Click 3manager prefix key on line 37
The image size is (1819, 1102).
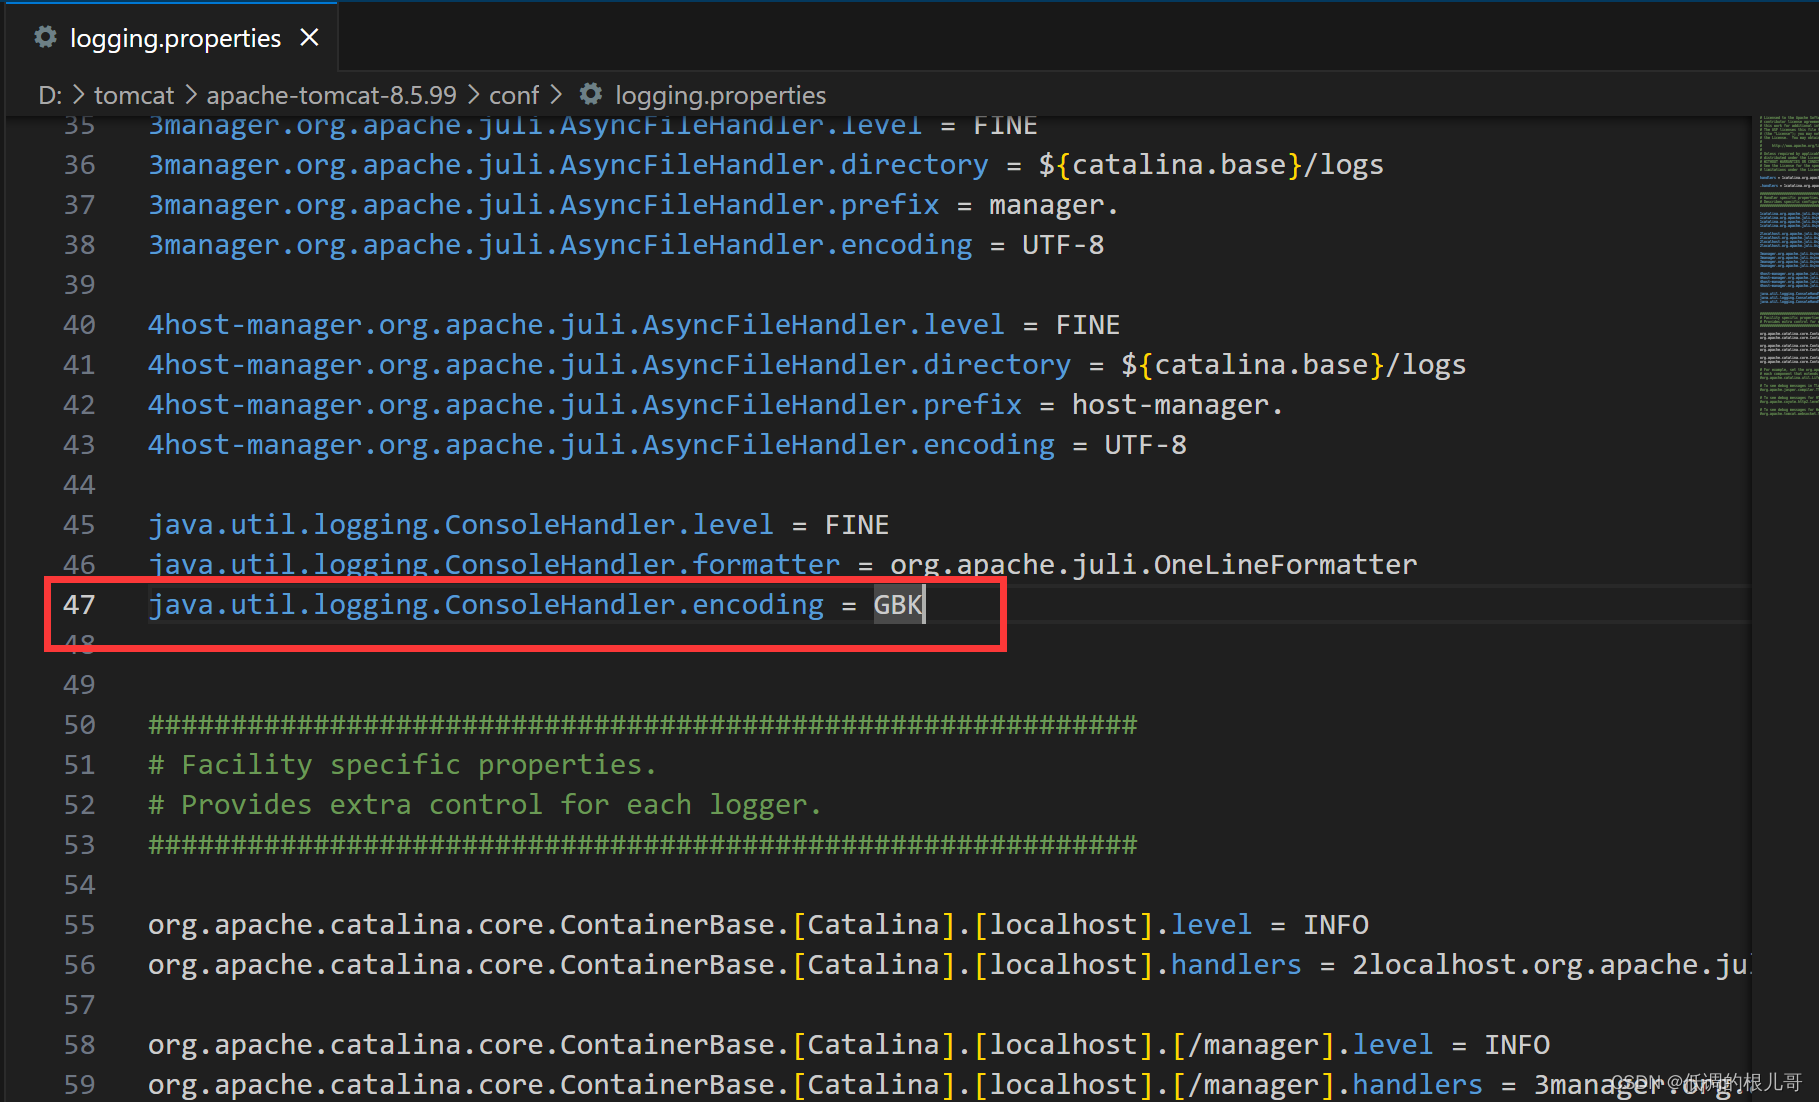coord(544,205)
